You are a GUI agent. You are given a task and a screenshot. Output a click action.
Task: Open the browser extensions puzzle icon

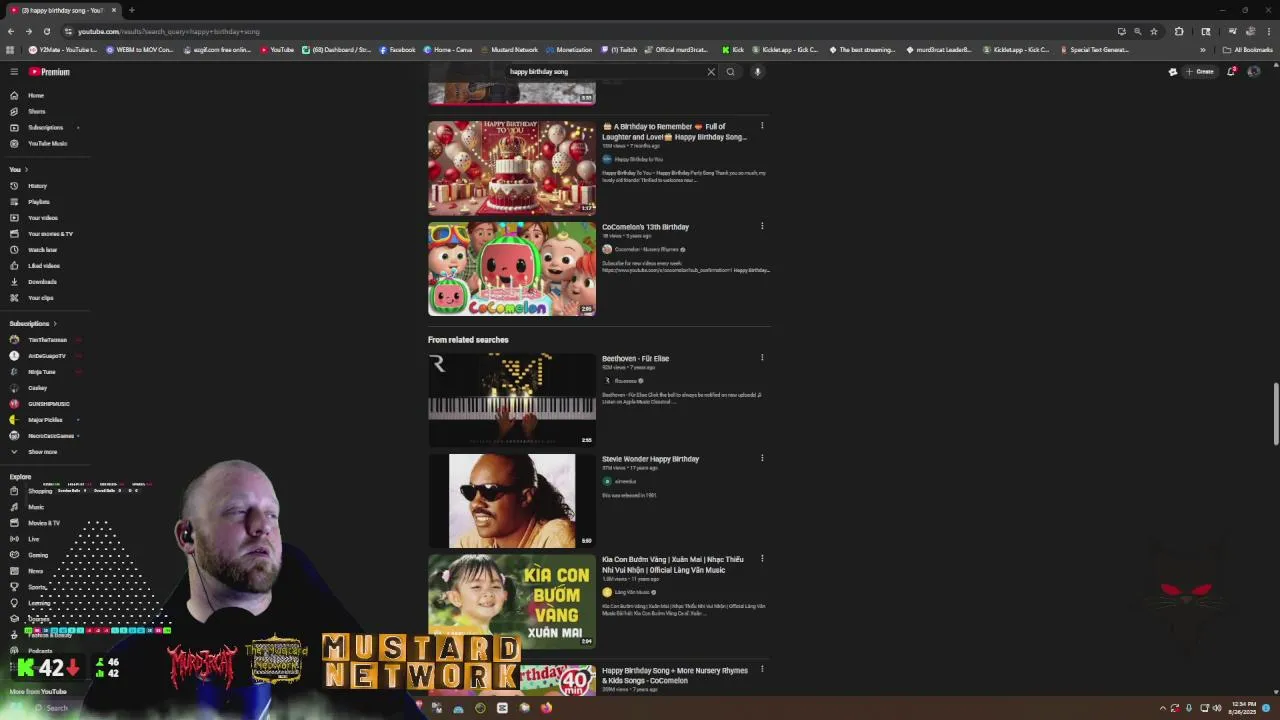(x=1179, y=31)
